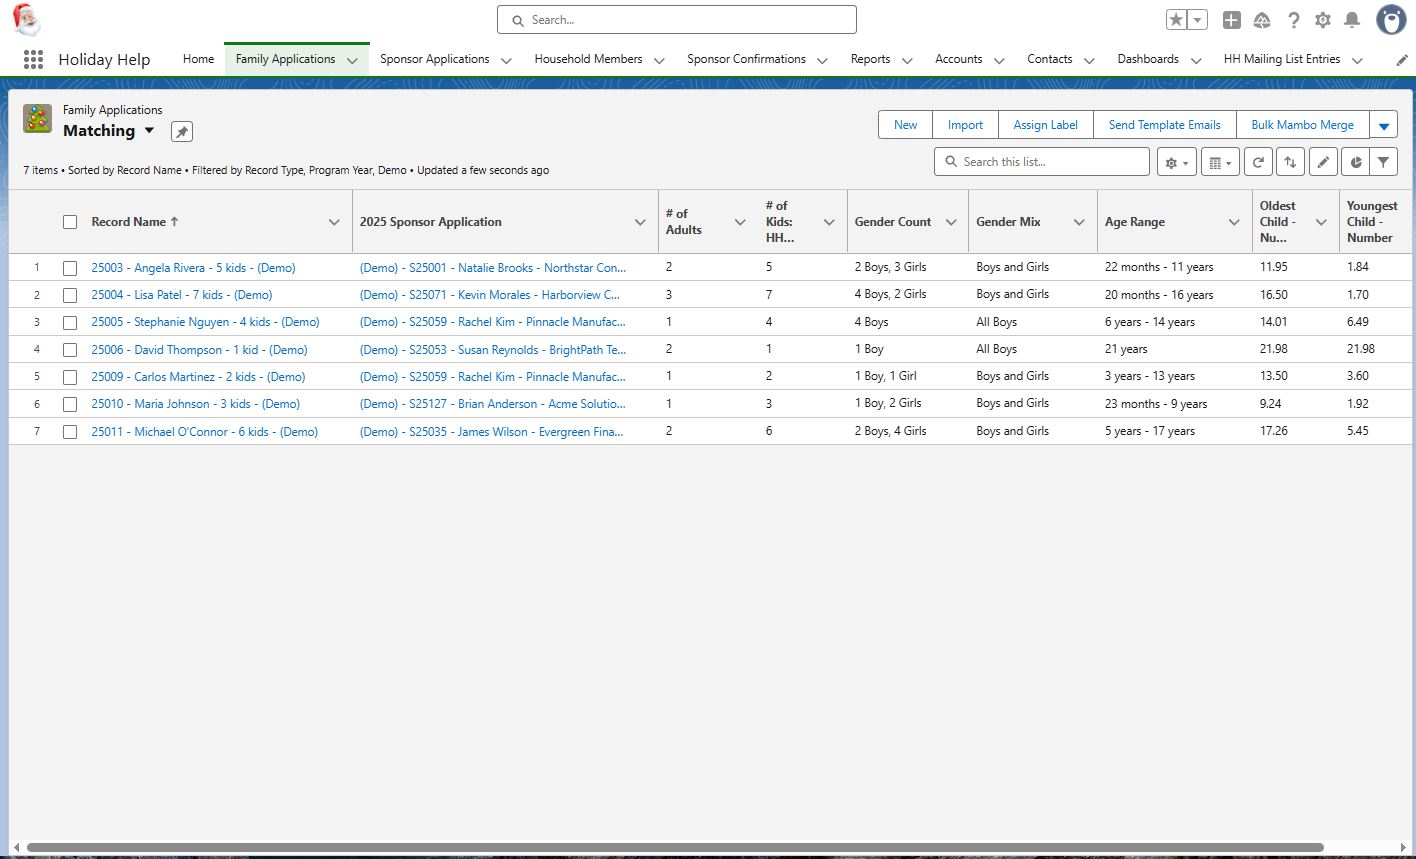This screenshot has width=1416, height=859.
Task: Open the App Launcher grid icon
Action: tap(33, 59)
